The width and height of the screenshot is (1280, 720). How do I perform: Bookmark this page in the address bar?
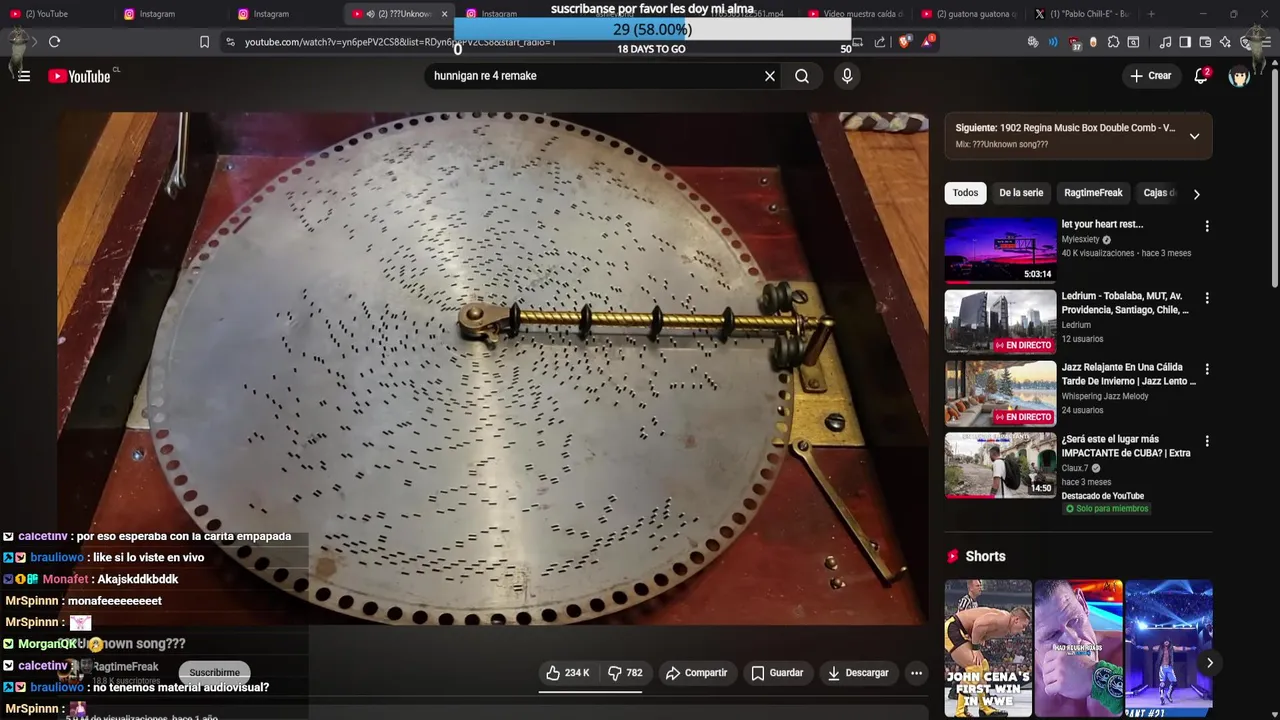coord(204,42)
